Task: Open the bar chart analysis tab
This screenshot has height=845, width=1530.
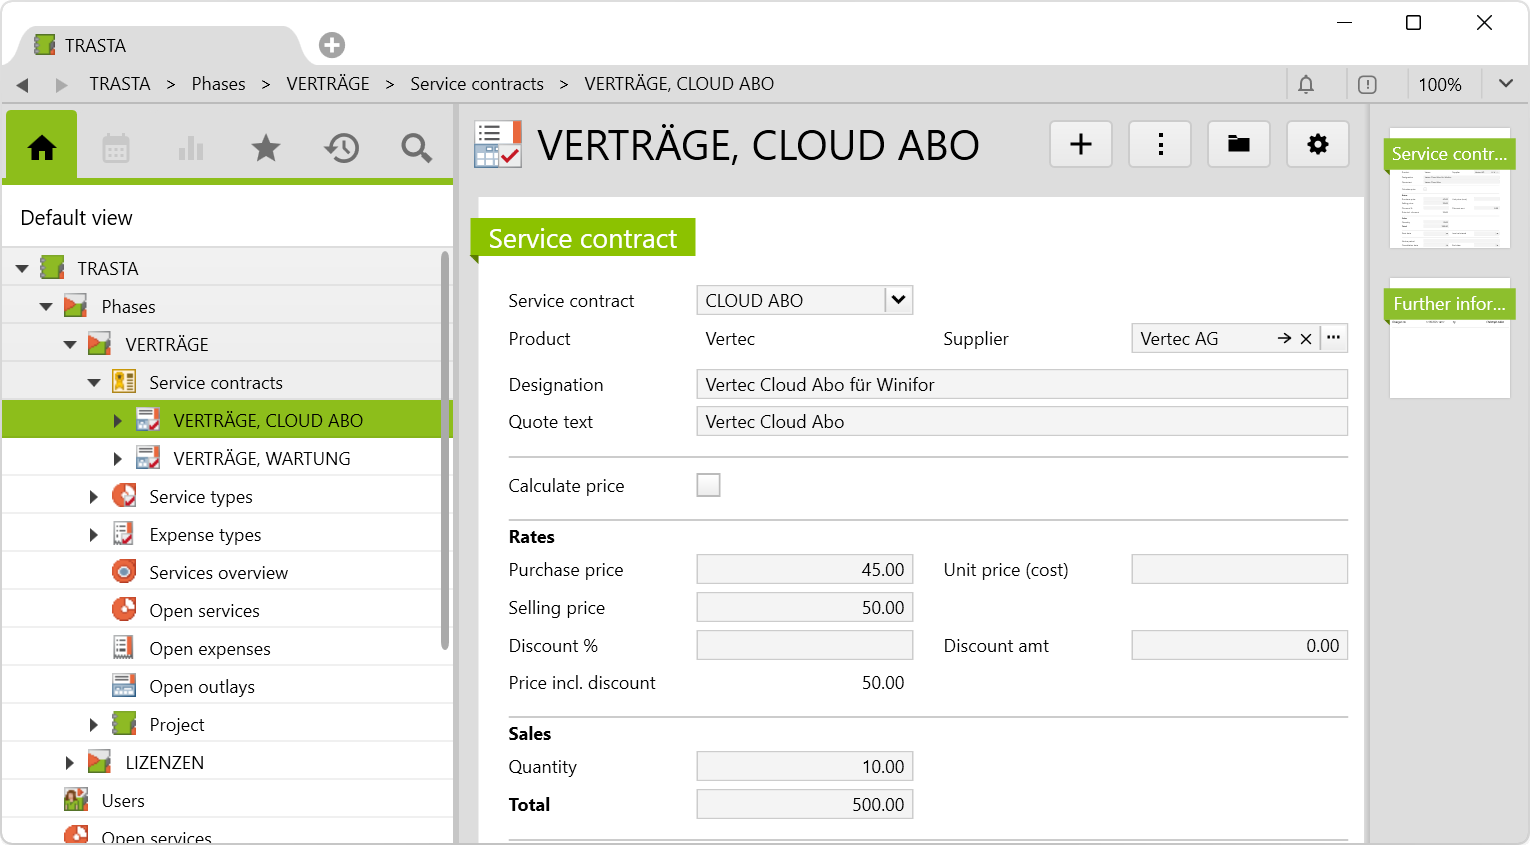Action: [x=190, y=149]
